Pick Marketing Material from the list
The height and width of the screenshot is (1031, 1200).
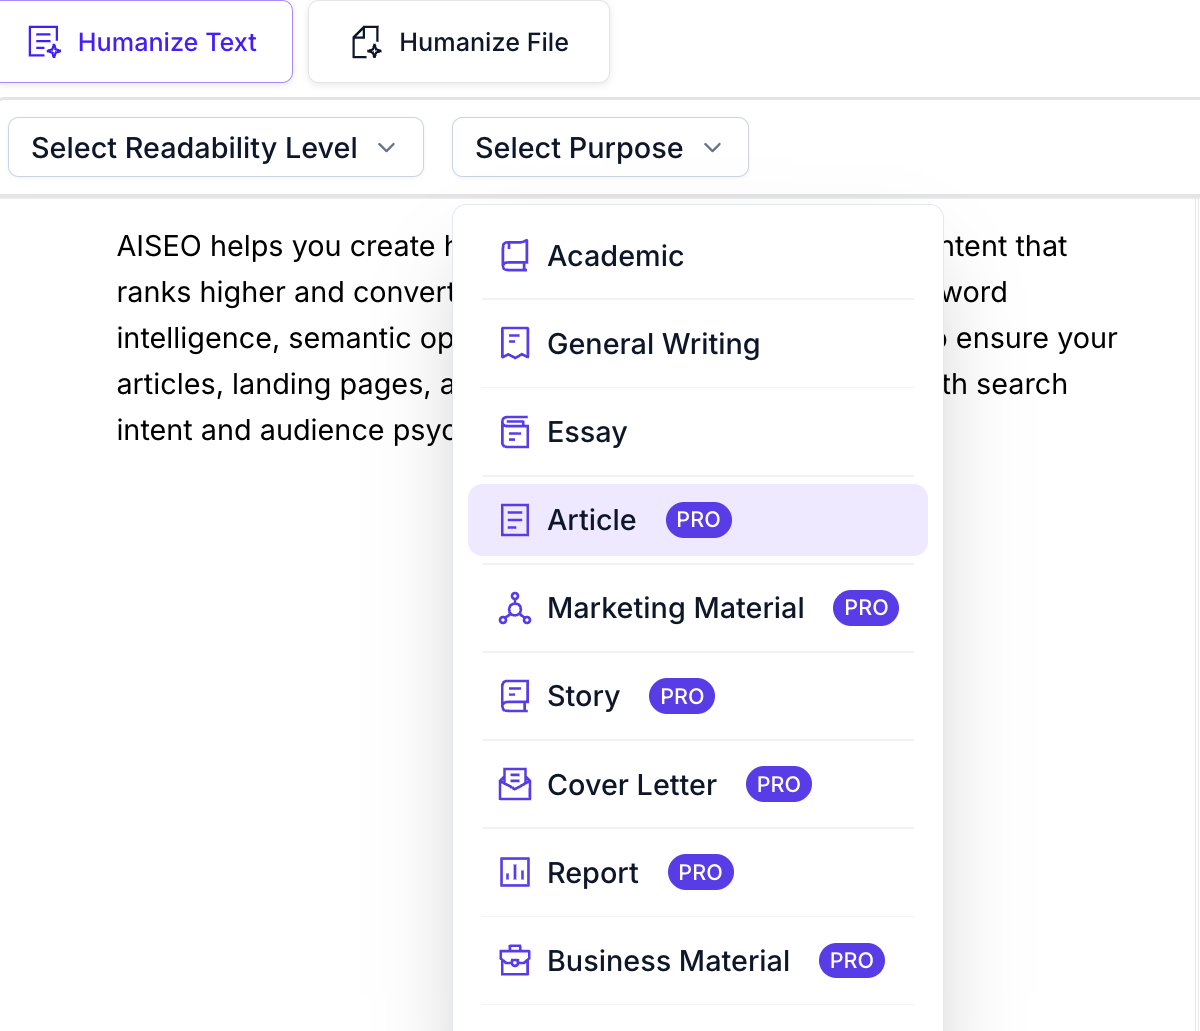[698, 608]
